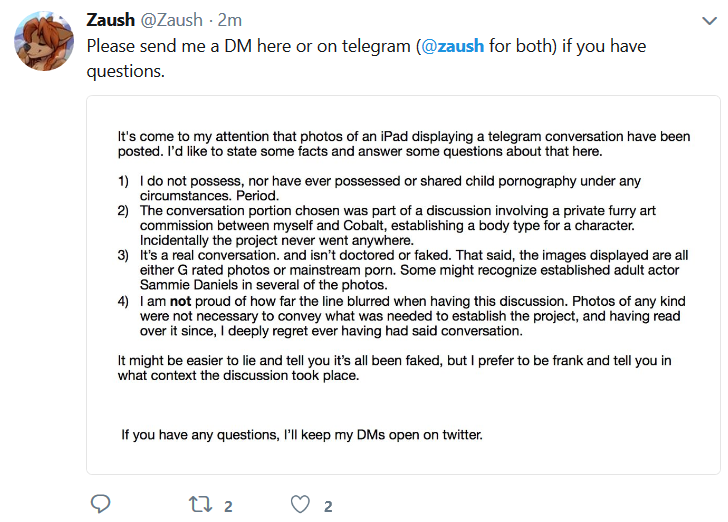Click the reply speech bubble icon
The width and height of the screenshot is (728, 522).
coord(100,504)
